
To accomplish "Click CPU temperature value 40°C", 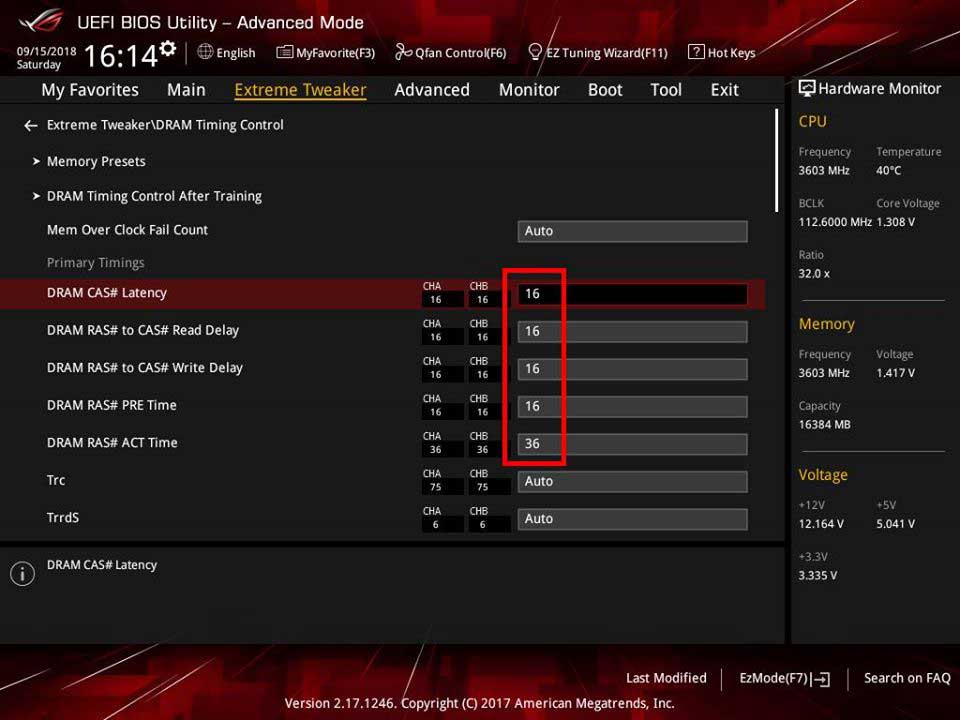I will [x=888, y=171].
